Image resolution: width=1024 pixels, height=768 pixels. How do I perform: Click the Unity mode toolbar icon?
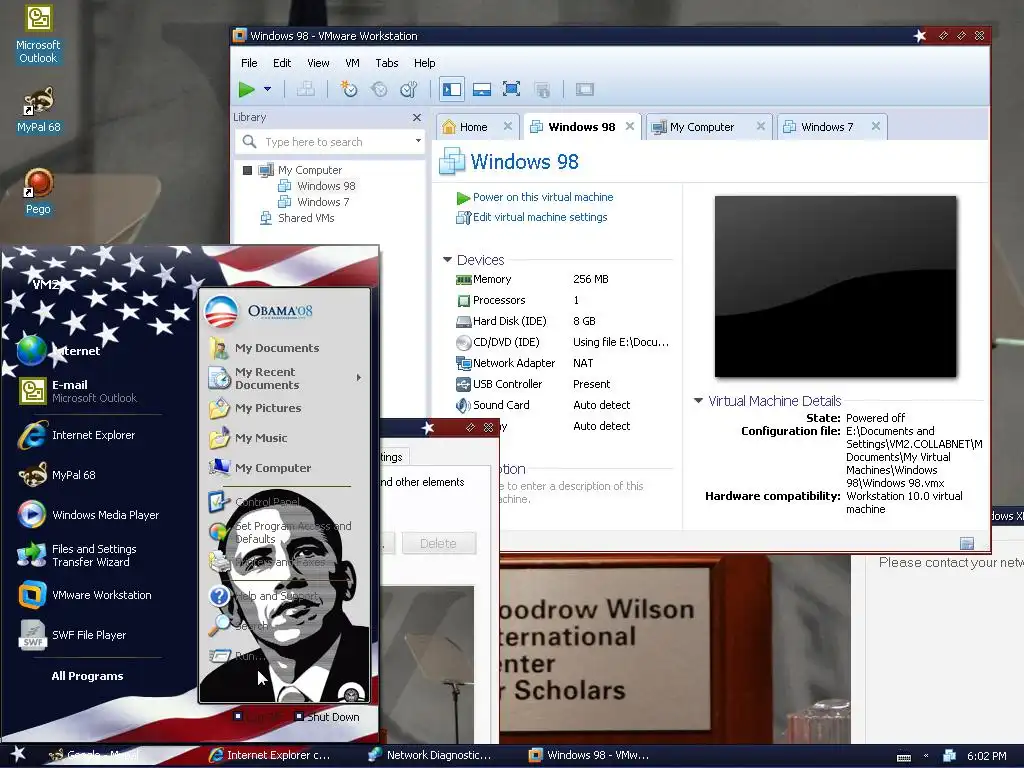click(542, 89)
